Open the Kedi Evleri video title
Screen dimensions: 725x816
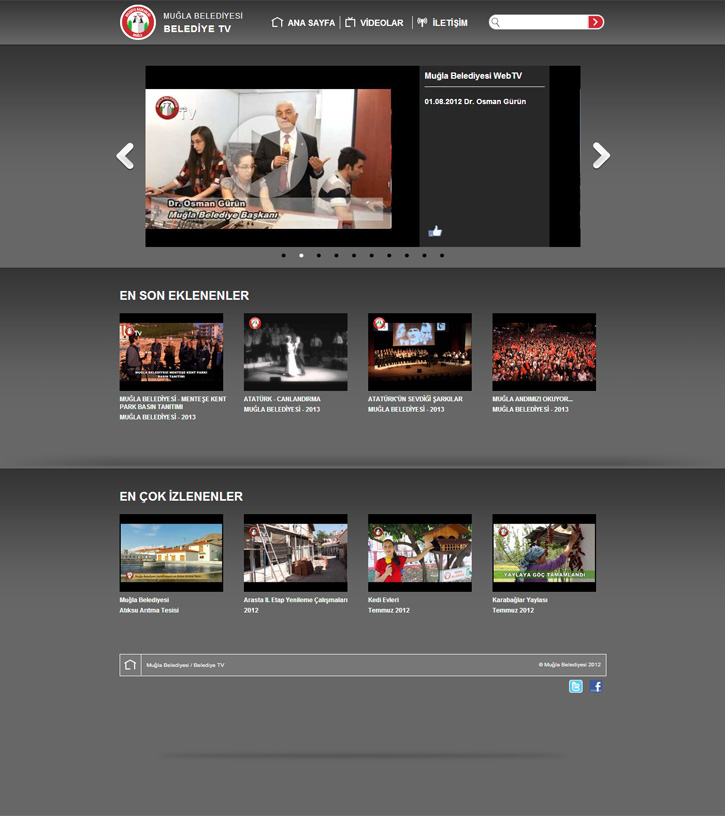point(384,600)
